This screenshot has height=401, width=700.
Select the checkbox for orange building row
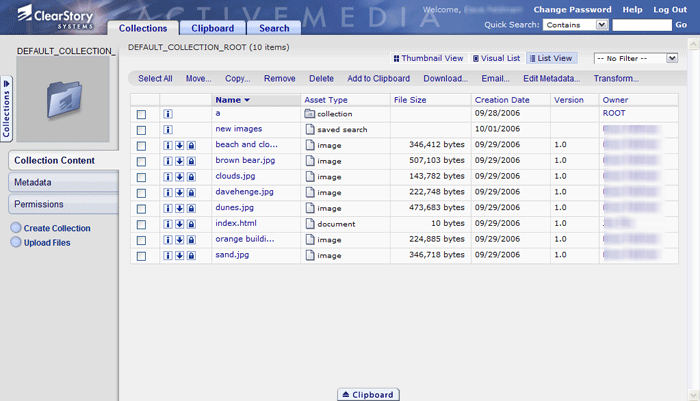141,240
